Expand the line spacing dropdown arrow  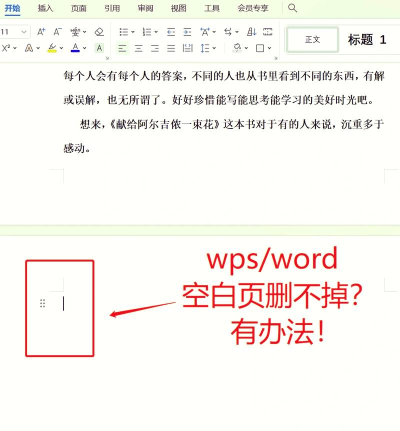pyautogui.click(x=214, y=48)
